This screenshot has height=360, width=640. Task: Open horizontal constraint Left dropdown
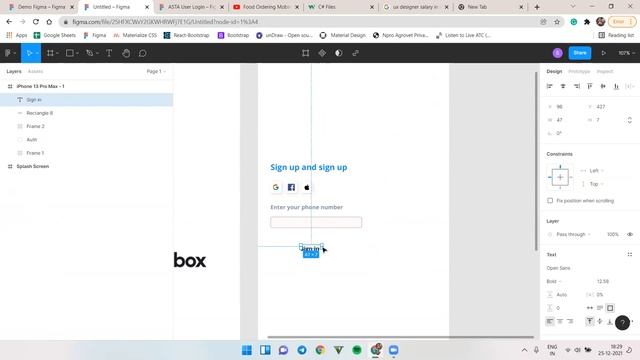point(596,171)
